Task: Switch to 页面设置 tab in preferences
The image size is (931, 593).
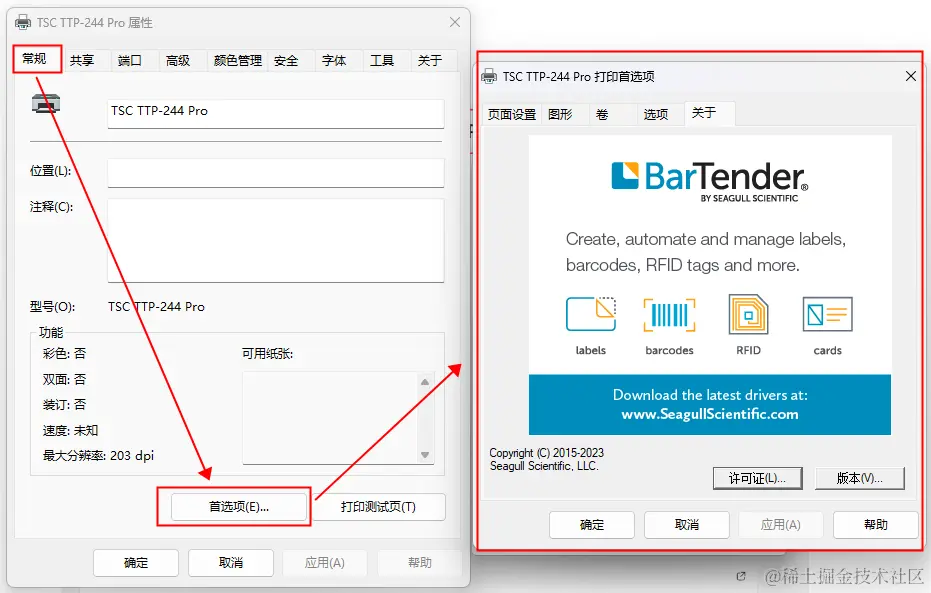Action: [x=512, y=114]
